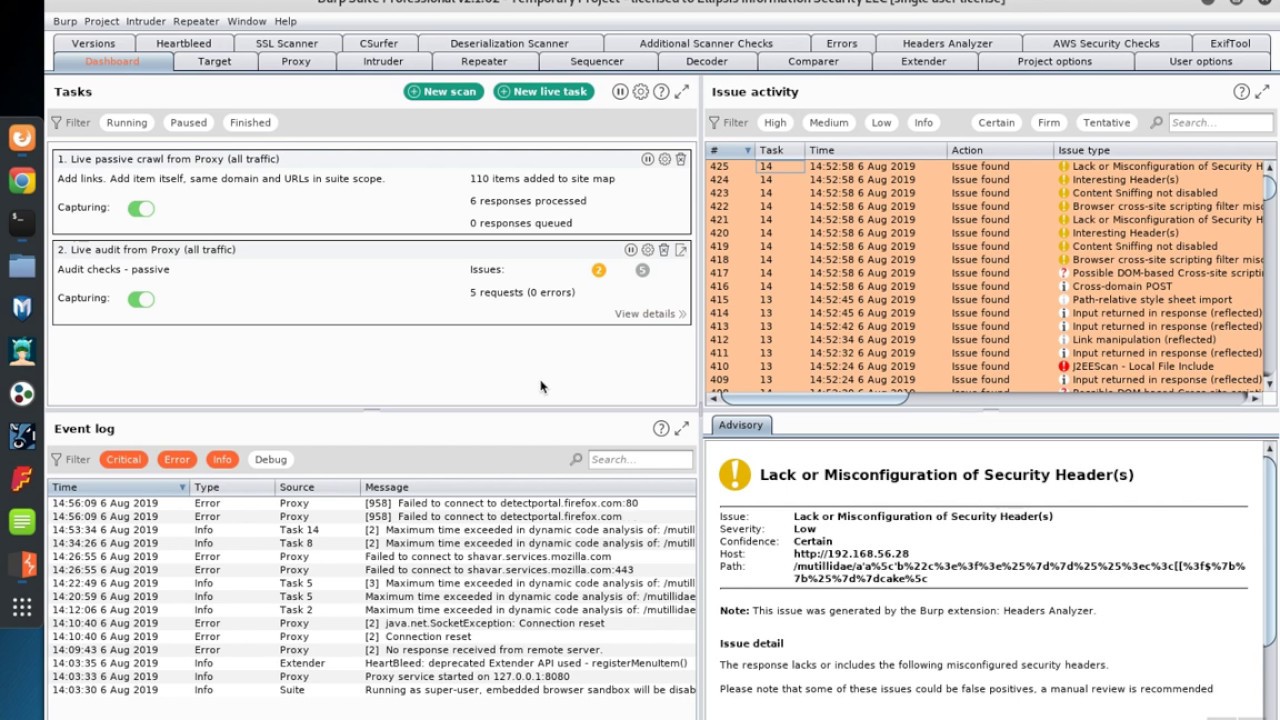Delete the live passive crawl task
Viewport: 1280px width, 720px height.
click(681, 159)
